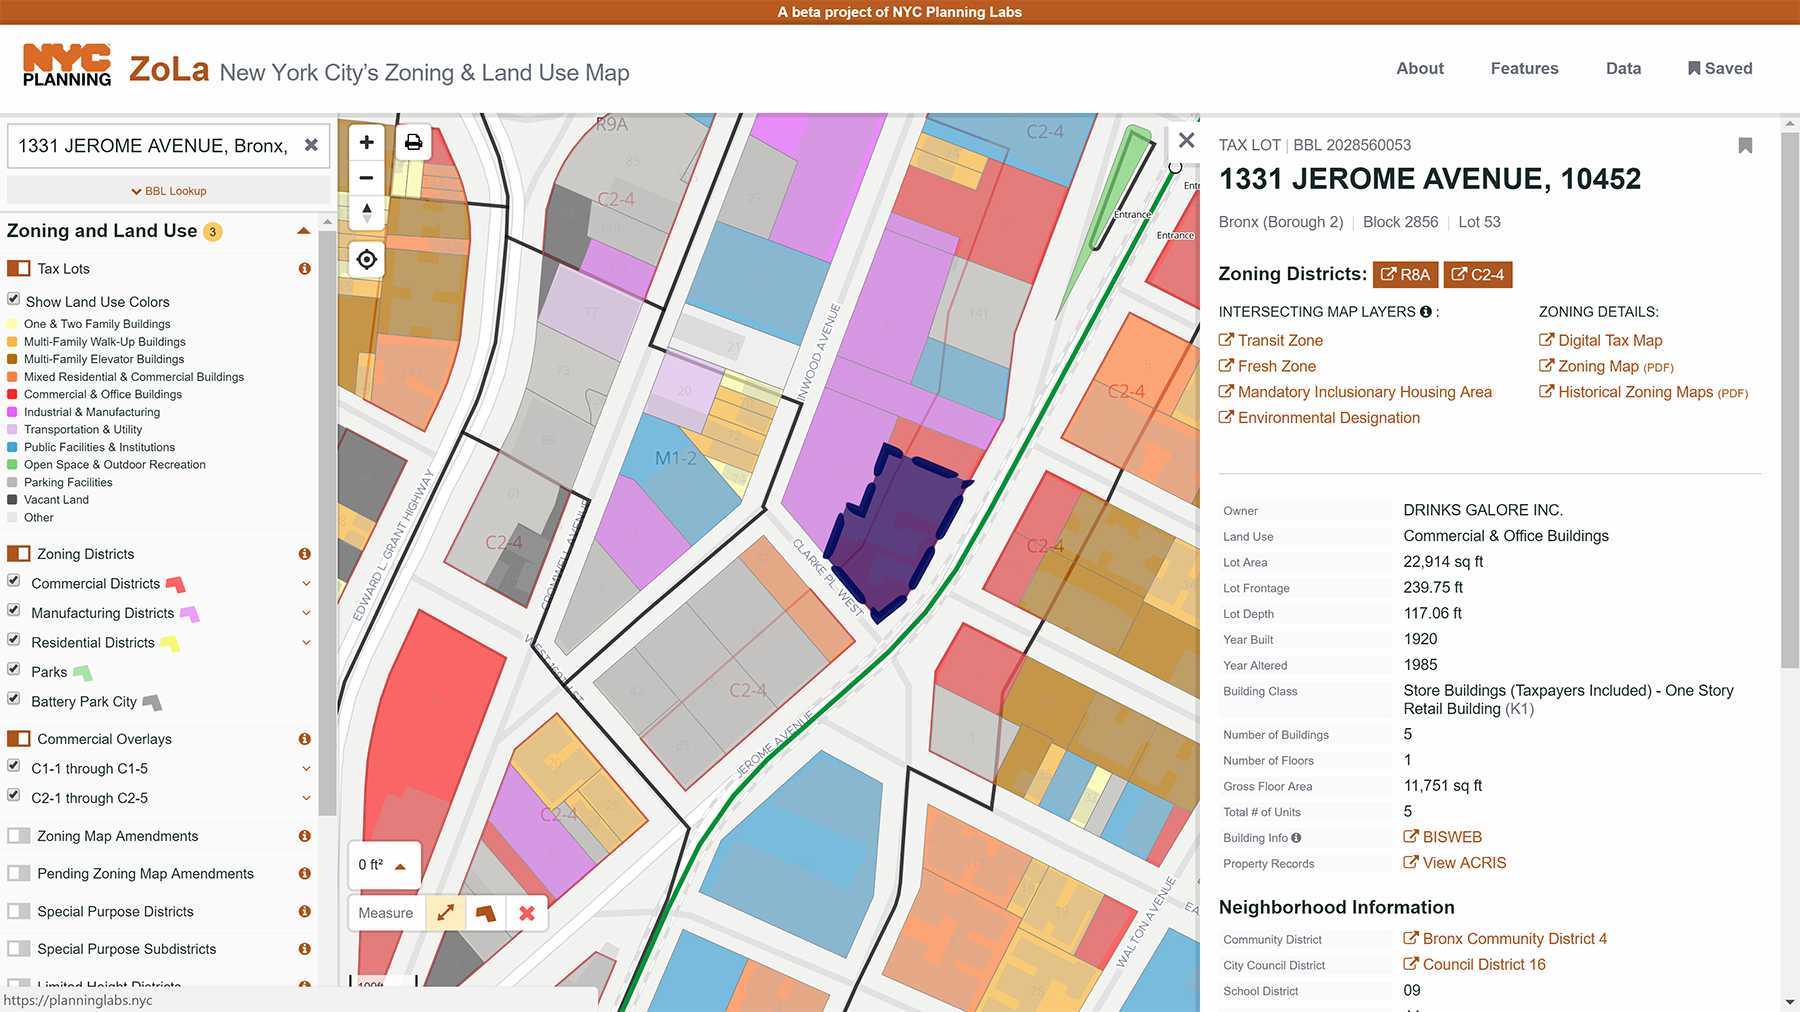The image size is (1800, 1012).
Task: Uncheck Parks checkbox
Action: click(14, 669)
